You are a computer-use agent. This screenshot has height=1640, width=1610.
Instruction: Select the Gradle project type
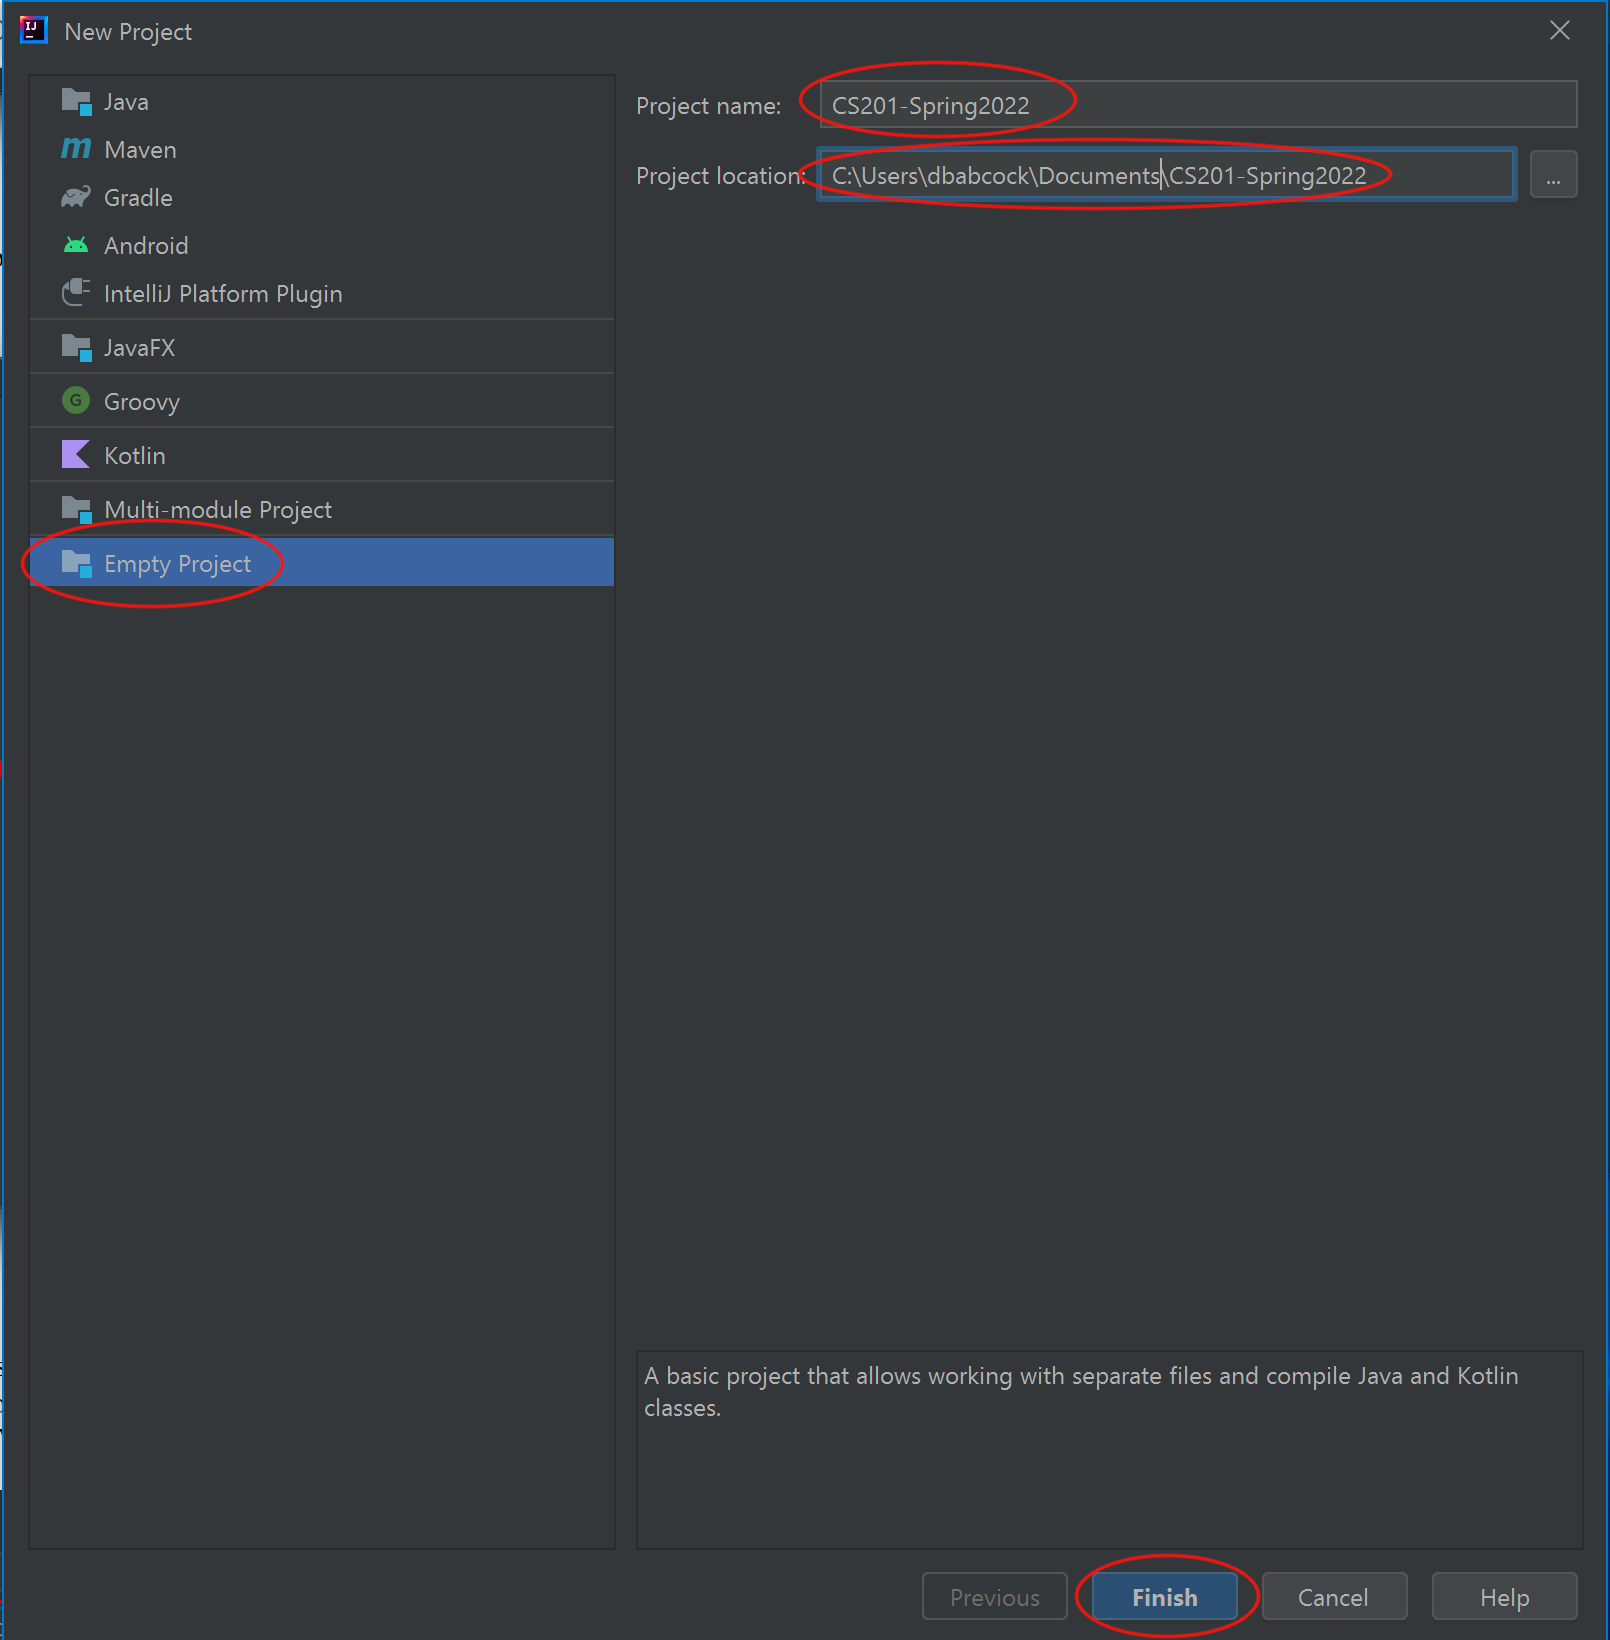click(137, 197)
